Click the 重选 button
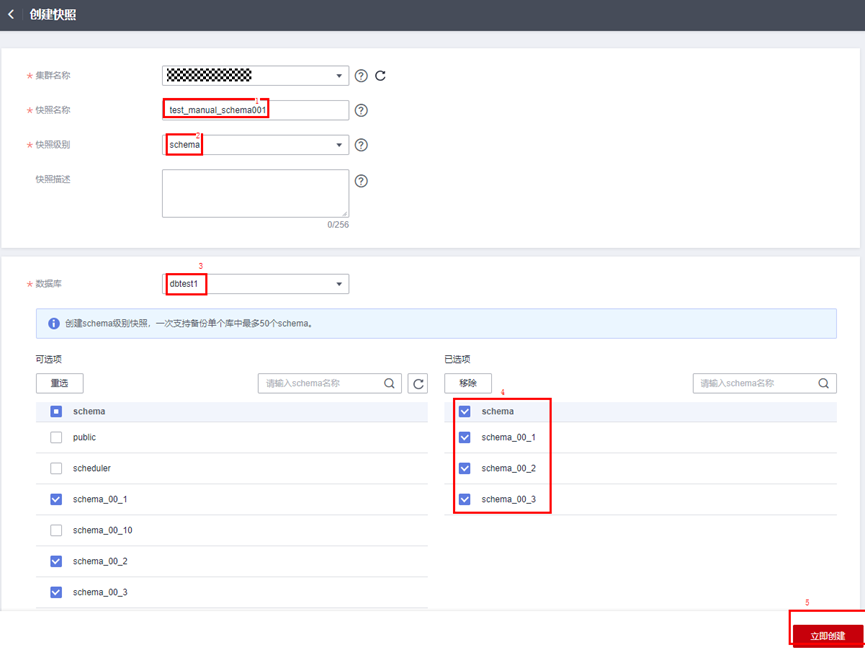Screen dimensions: 865x650 59,383
